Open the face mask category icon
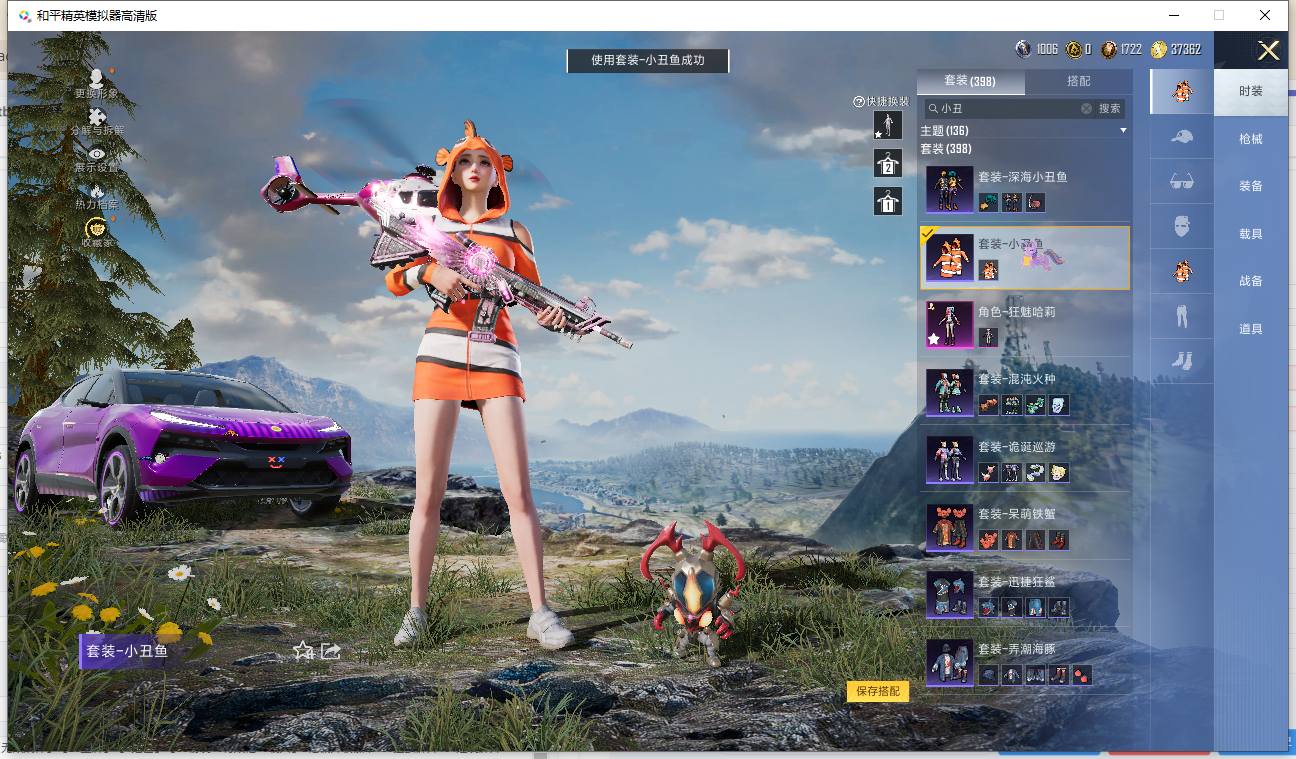Image resolution: width=1296 pixels, height=759 pixels. pos(1182,226)
